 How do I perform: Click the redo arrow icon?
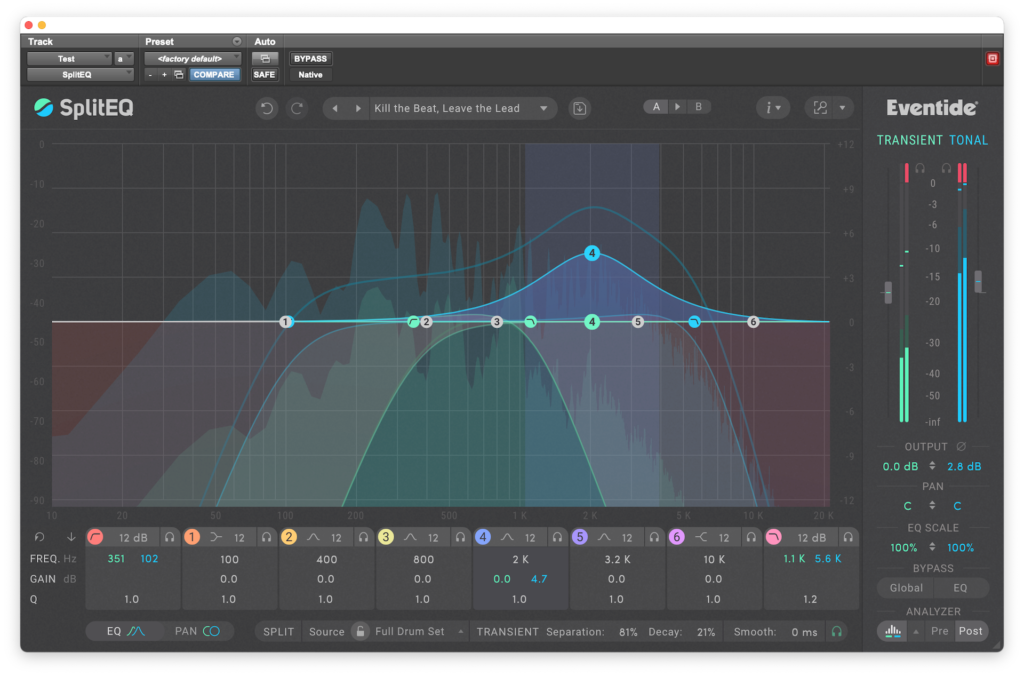pyautogui.click(x=296, y=108)
